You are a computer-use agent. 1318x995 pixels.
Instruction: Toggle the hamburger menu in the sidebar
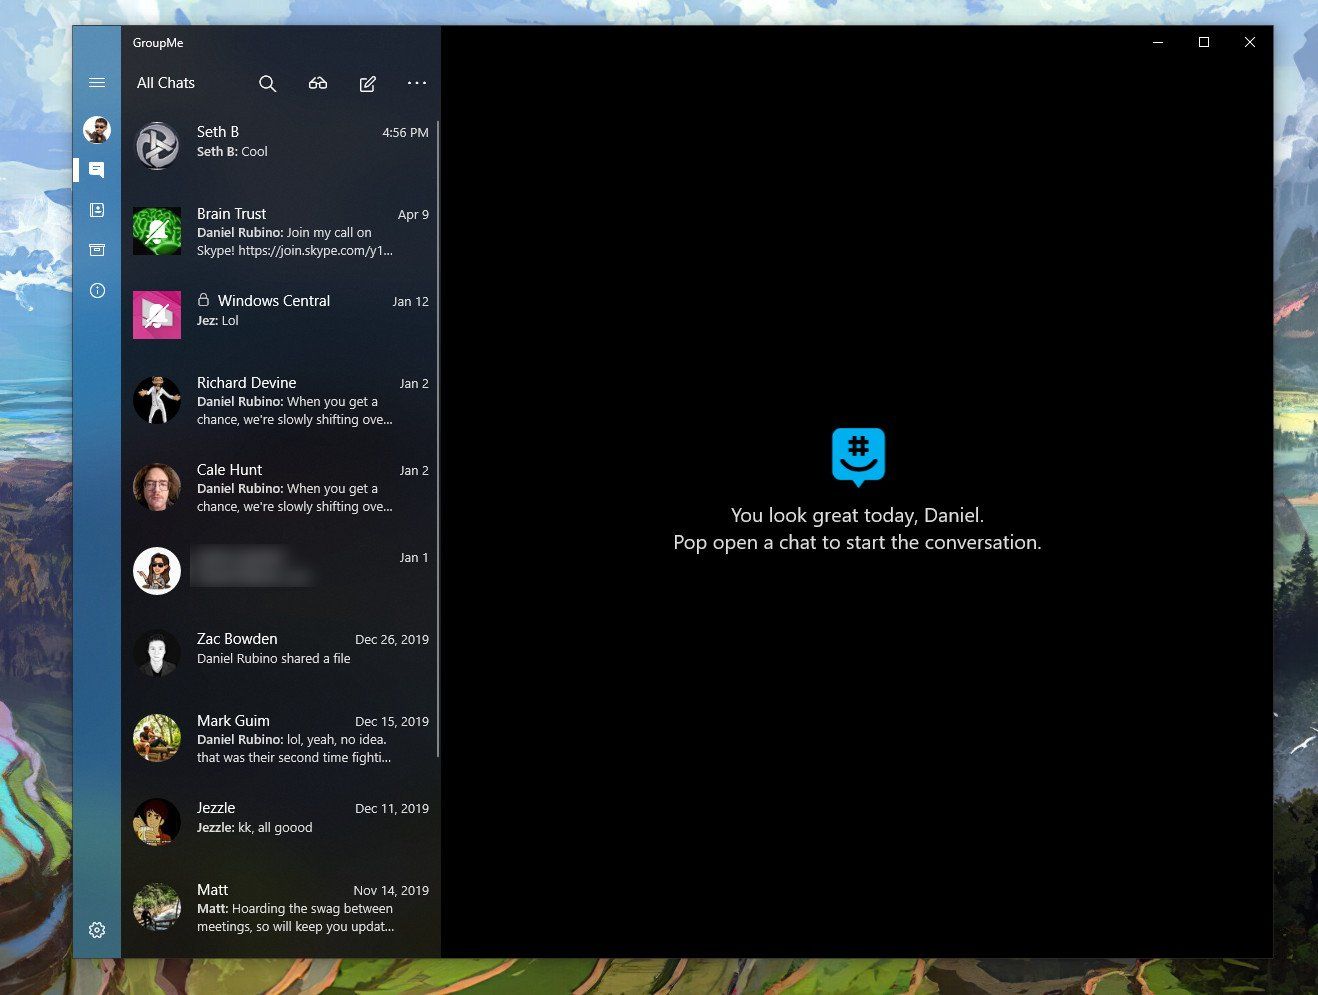click(96, 82)
